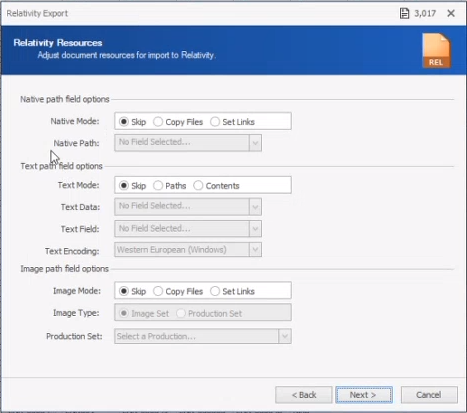This screenshot has width=467, height=413.
Task: Open the Text Encoding dropdown
Action: [x=255, y=250]
